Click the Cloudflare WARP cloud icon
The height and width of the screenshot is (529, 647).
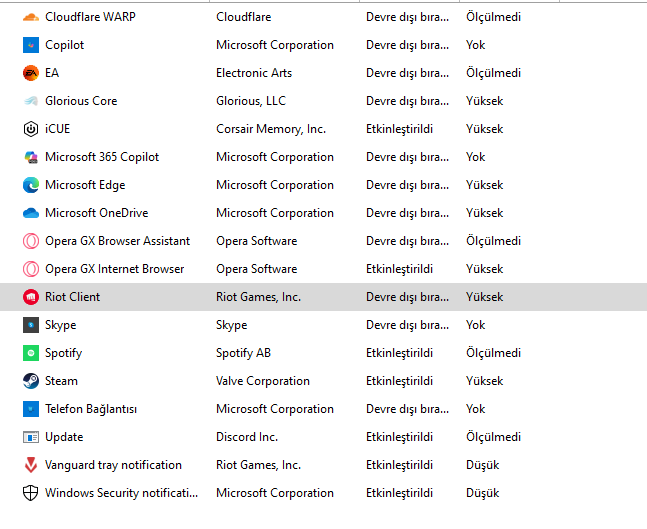click(30, 17)
